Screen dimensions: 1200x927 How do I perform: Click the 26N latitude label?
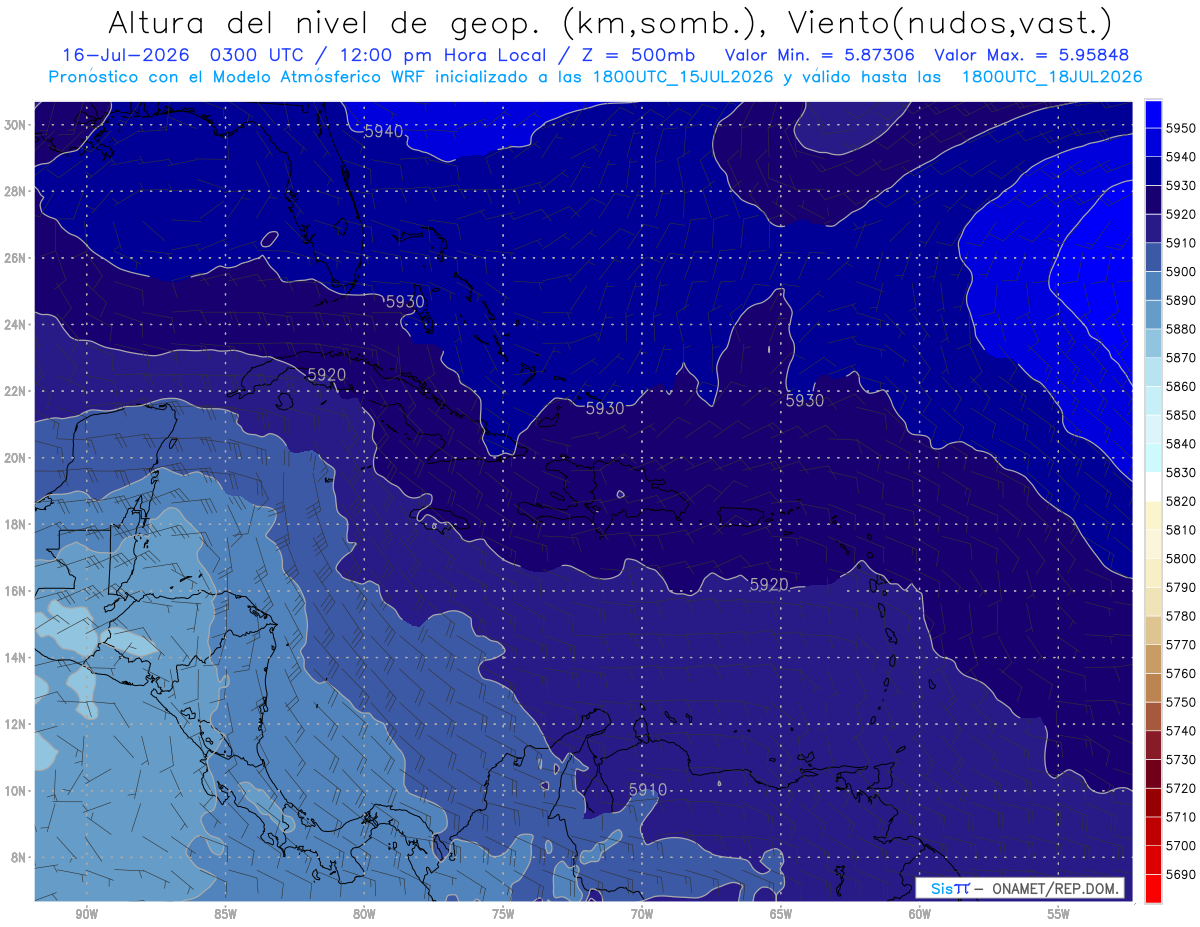point(17,258)
